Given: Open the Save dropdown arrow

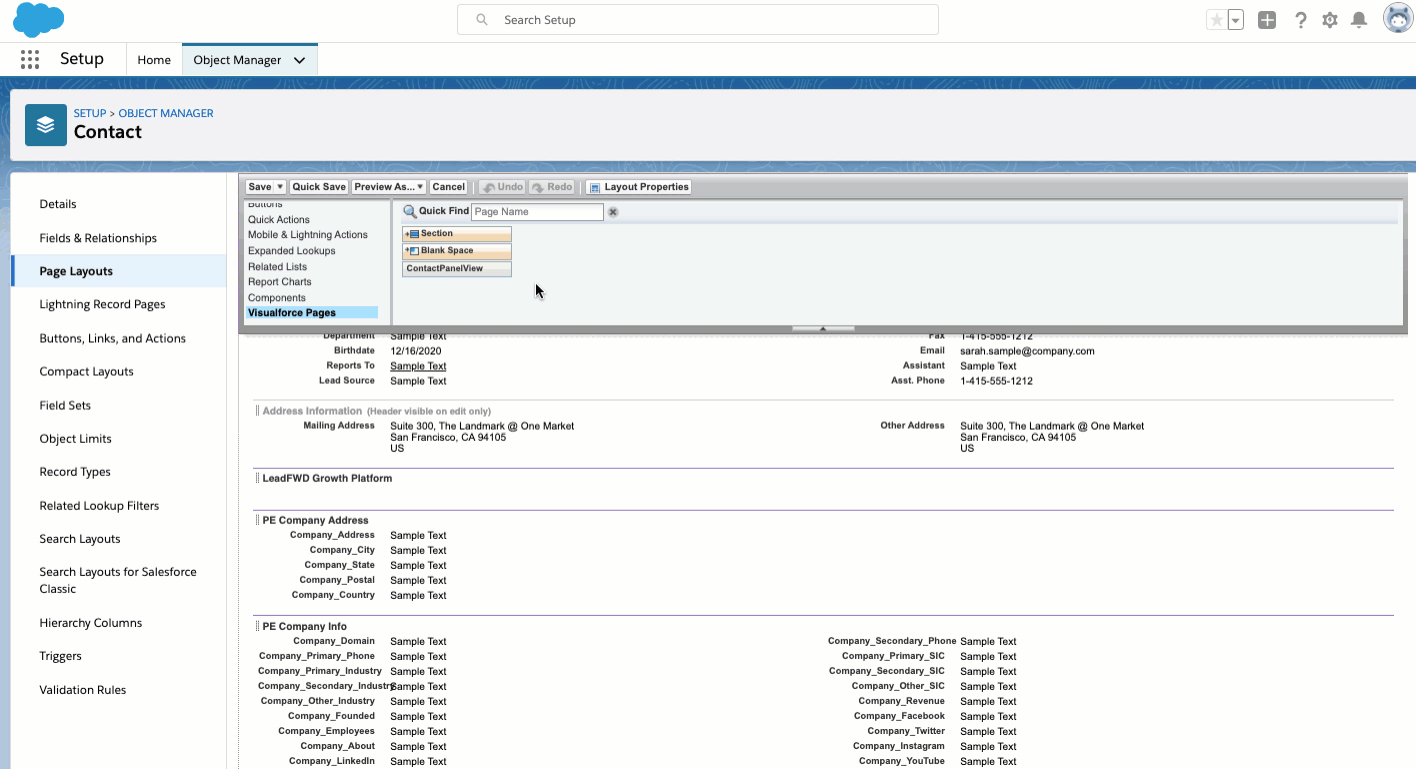Looking at the screenshot, I should (x=280, y=187).
